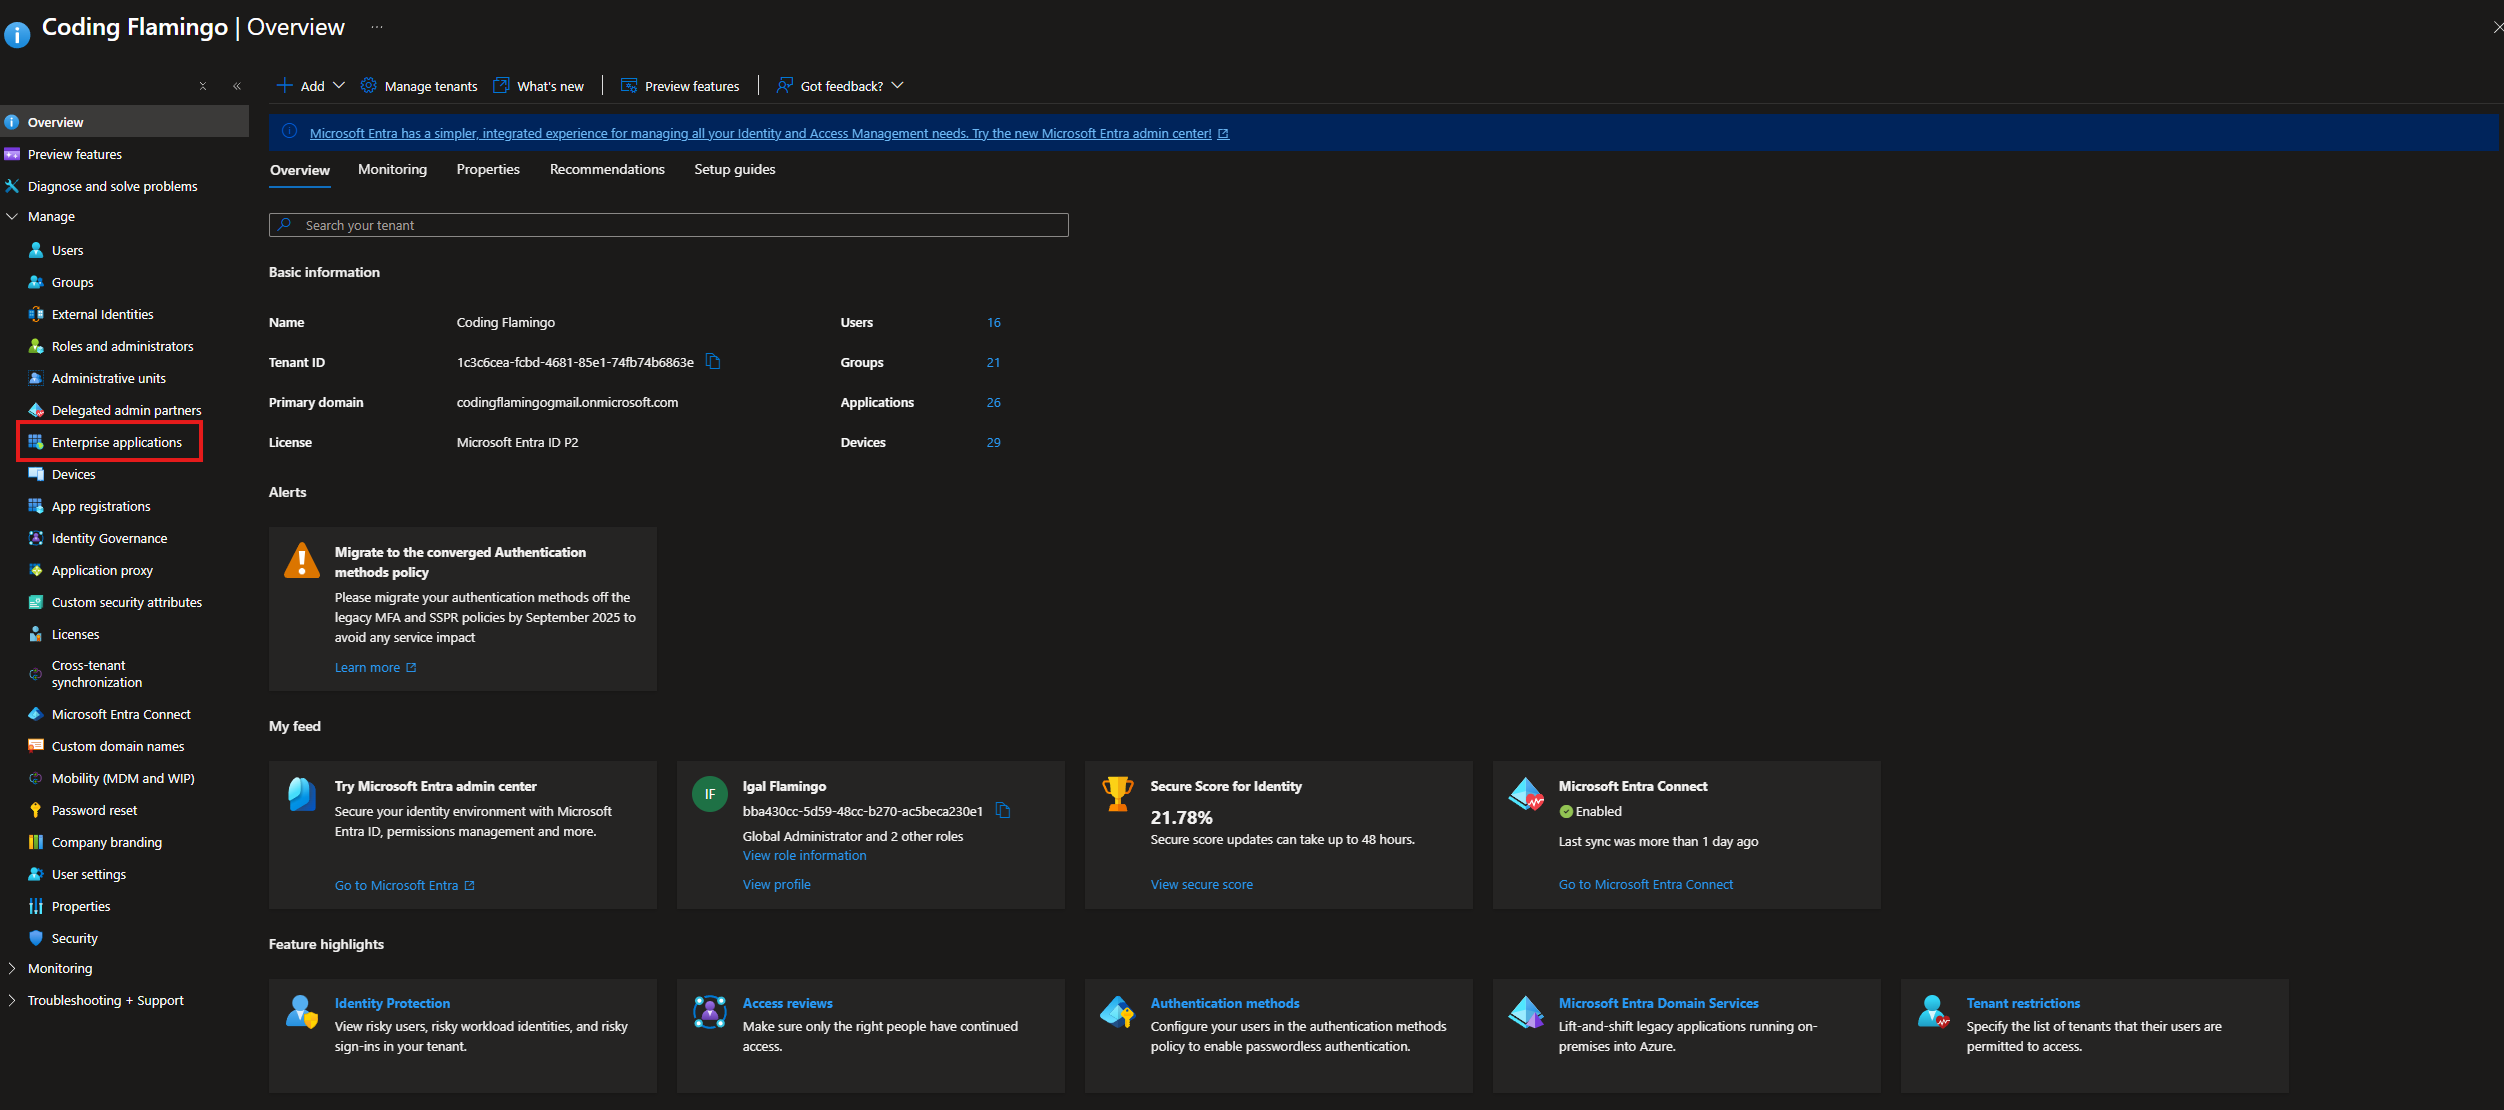Open Identity Governance
The height and width of the screenshot is (1110, 2504).
click(109, 538)
